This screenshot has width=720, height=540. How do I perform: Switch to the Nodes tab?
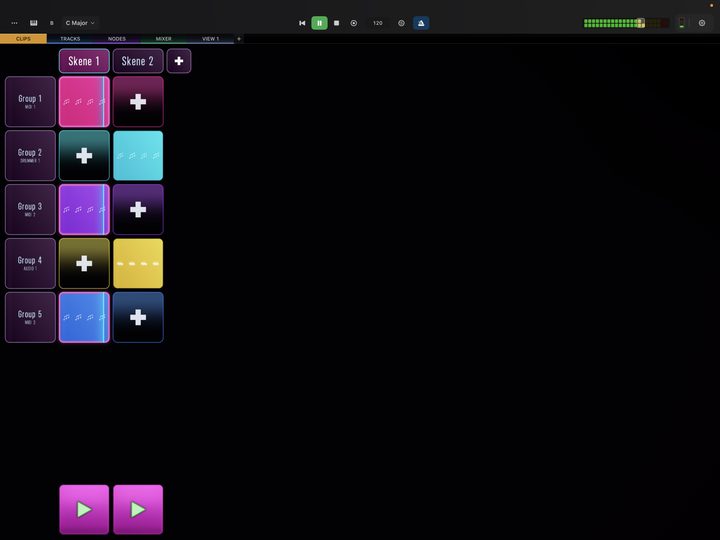coord(117,39)
